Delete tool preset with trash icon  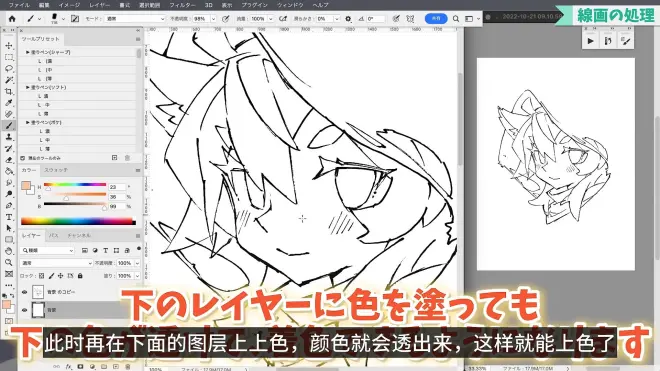pyautogui.click(x=127, y=157)
